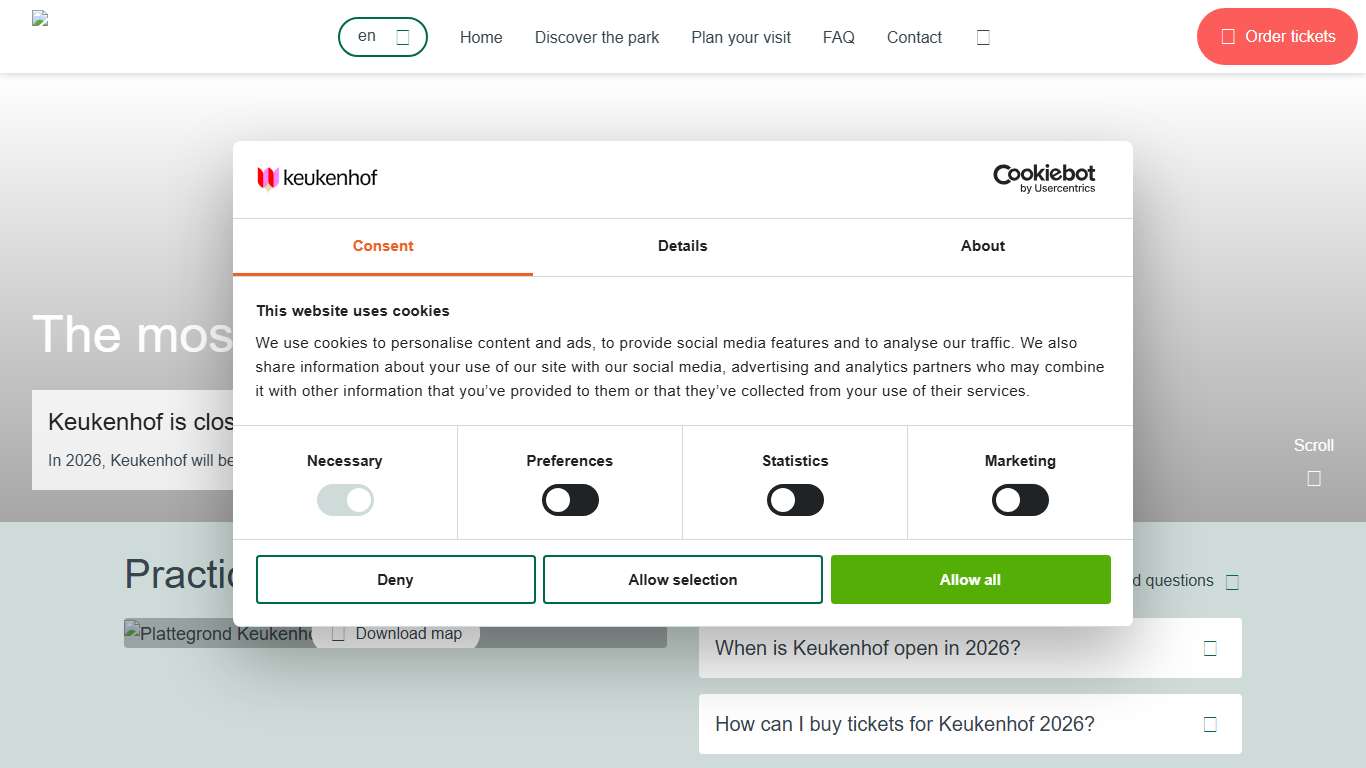Screen dimensions: 1366x768
Task: Enable the Preferences cookie toggle
Action: tap(570, 500)
